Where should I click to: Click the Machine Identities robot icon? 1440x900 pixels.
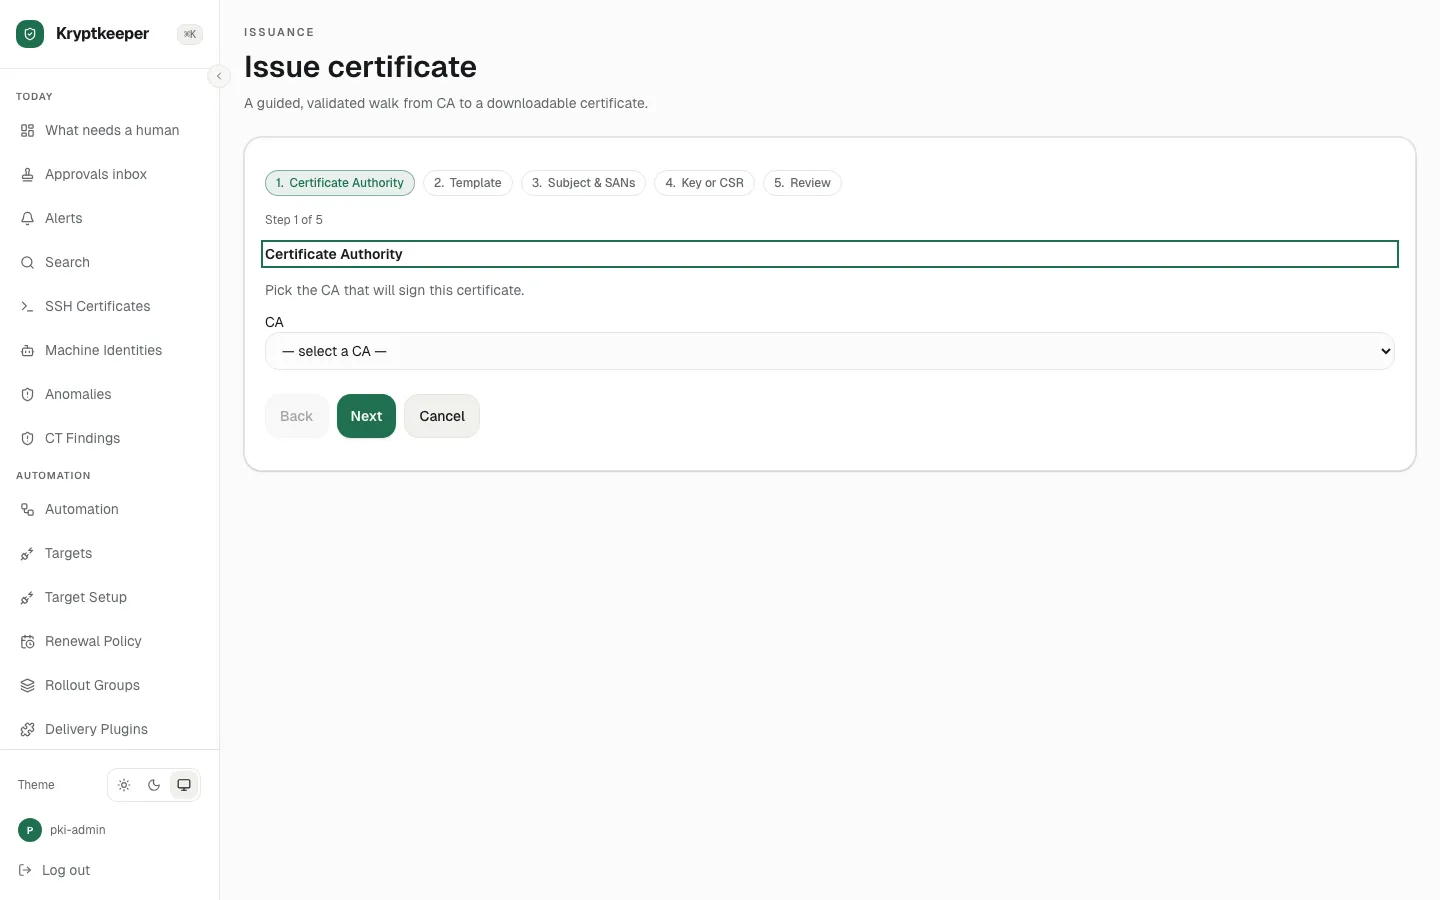[27, 351]
